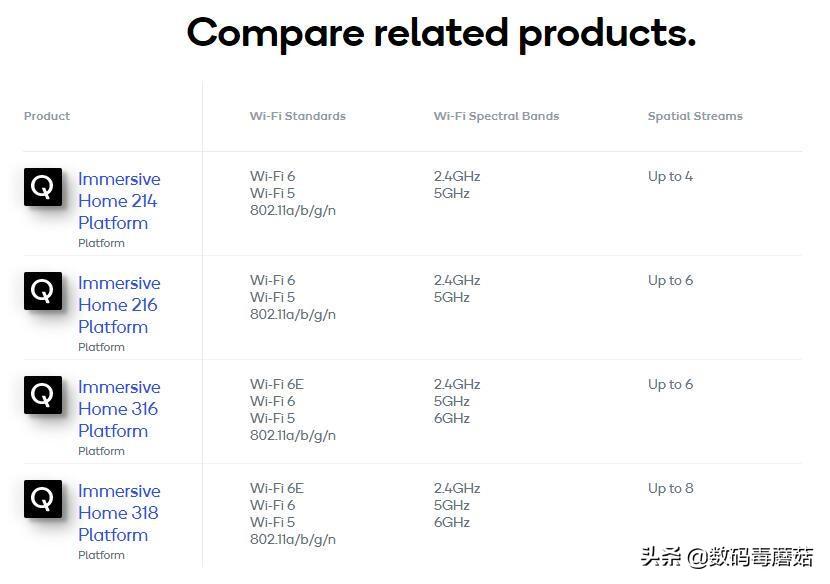
Task: Click the Immersive Home 318 Qualcomm logo icon
Action: [x=43, y=499]
